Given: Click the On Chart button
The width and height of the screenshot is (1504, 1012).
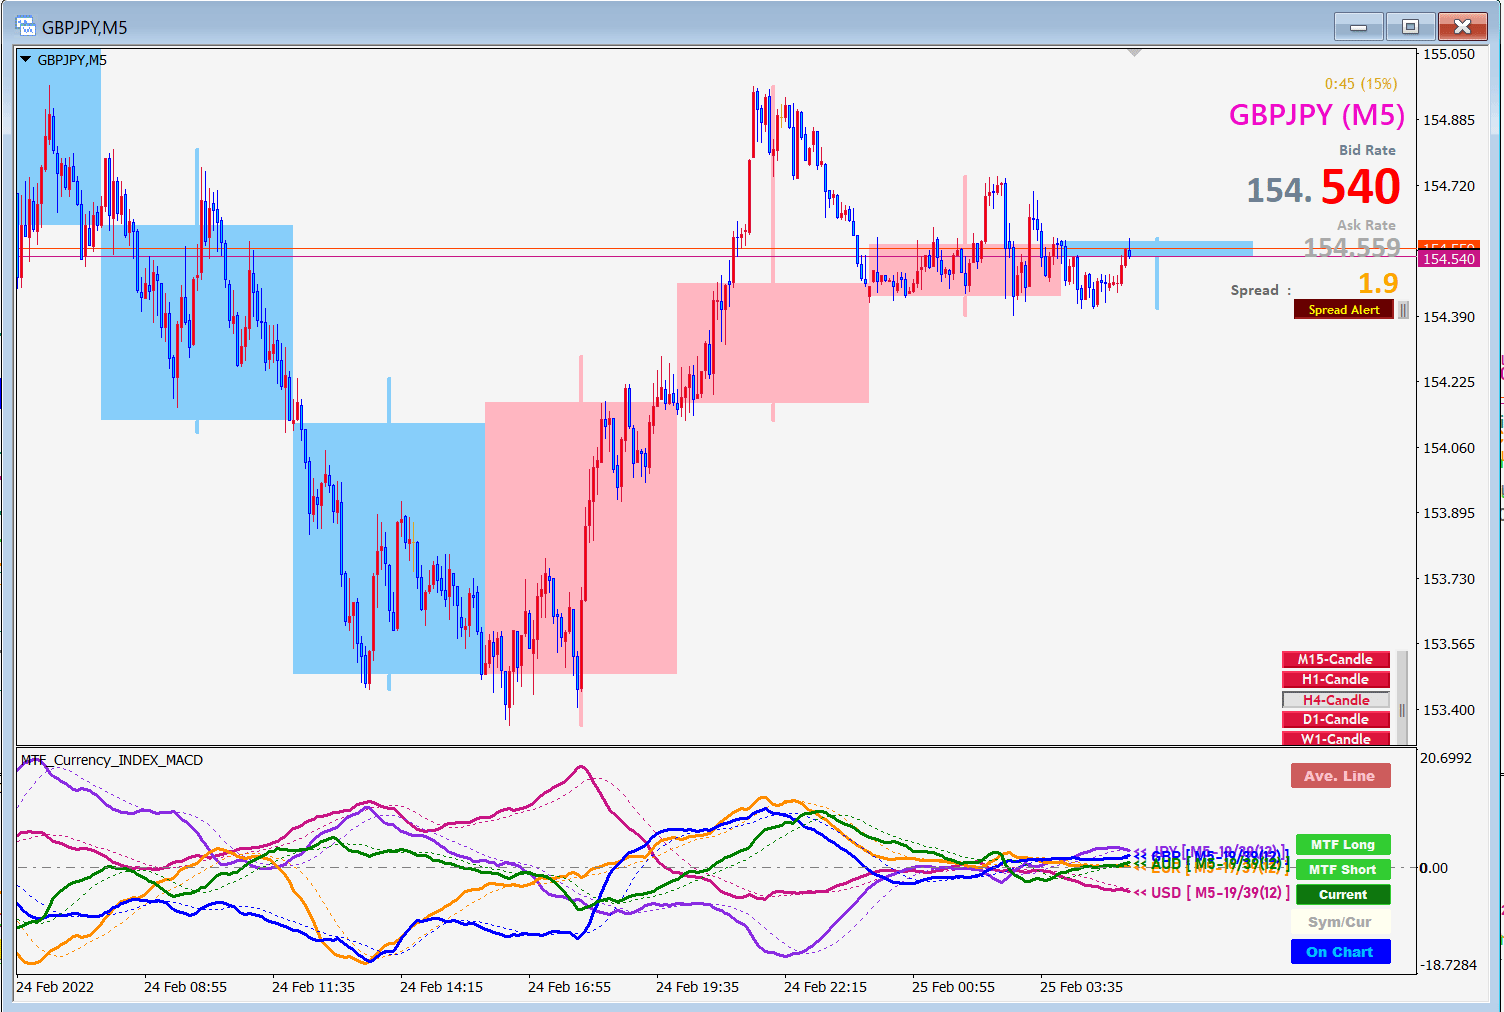Looking at the screenshot, I should click(x=1340, y=952).
